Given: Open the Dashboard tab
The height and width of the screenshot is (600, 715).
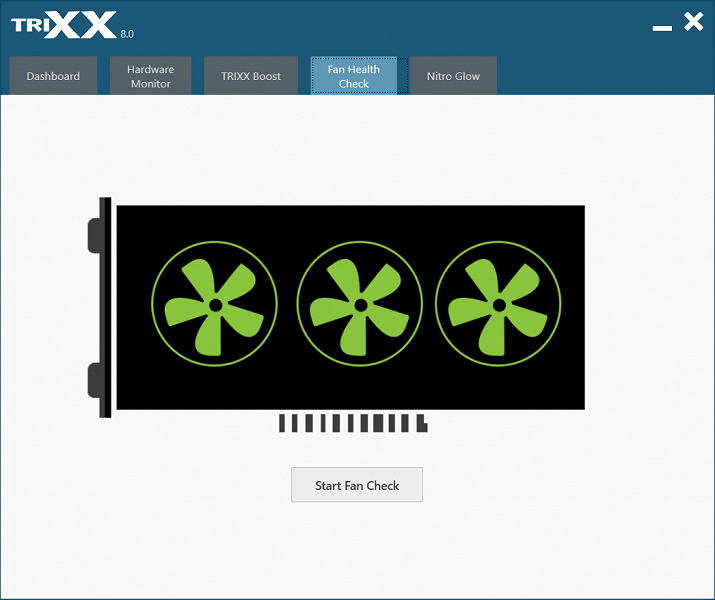Looking at the screenshot, I should point(53,76).
